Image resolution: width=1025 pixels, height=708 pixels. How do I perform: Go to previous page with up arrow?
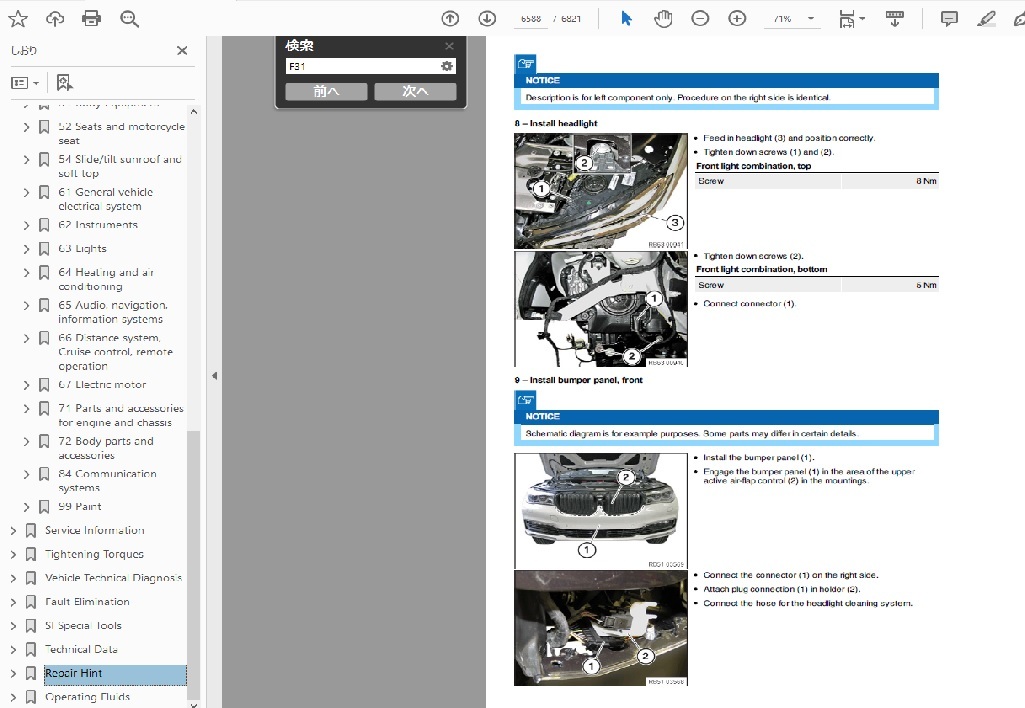click(450, 18)
